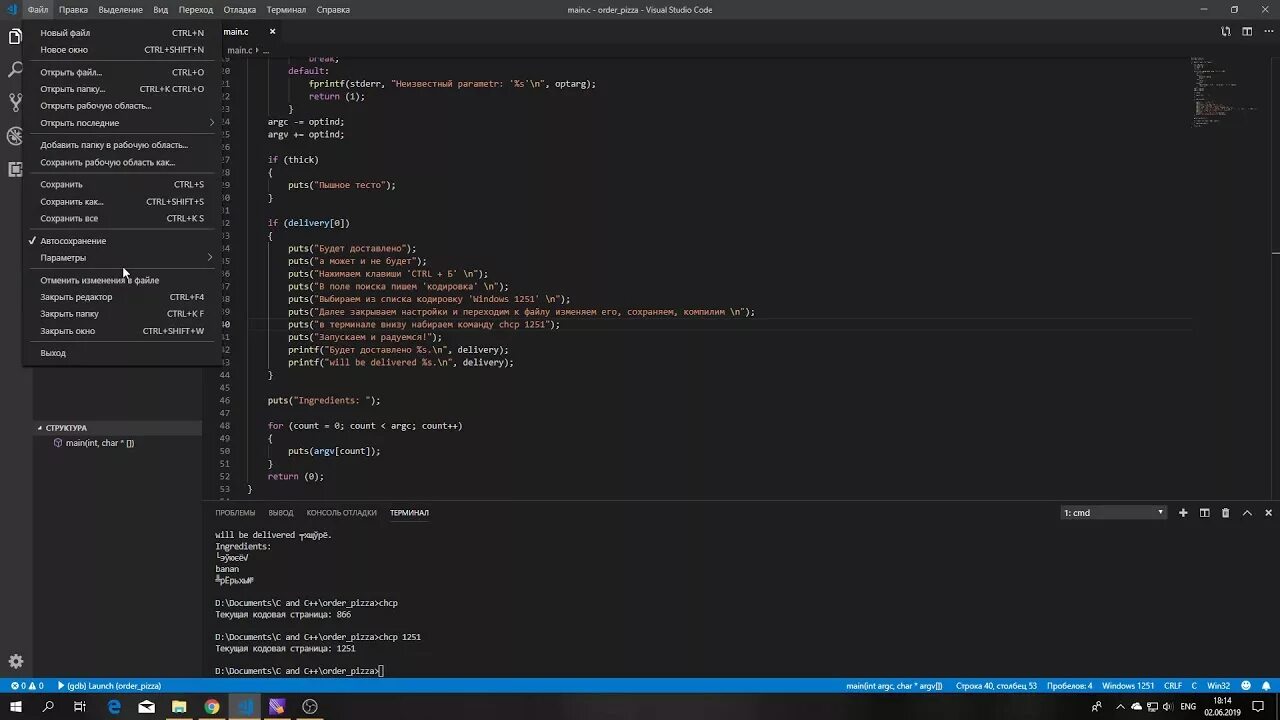Open Windows Start menu
The width and height of the screenshot is (1280, 720).
(15, 707)
